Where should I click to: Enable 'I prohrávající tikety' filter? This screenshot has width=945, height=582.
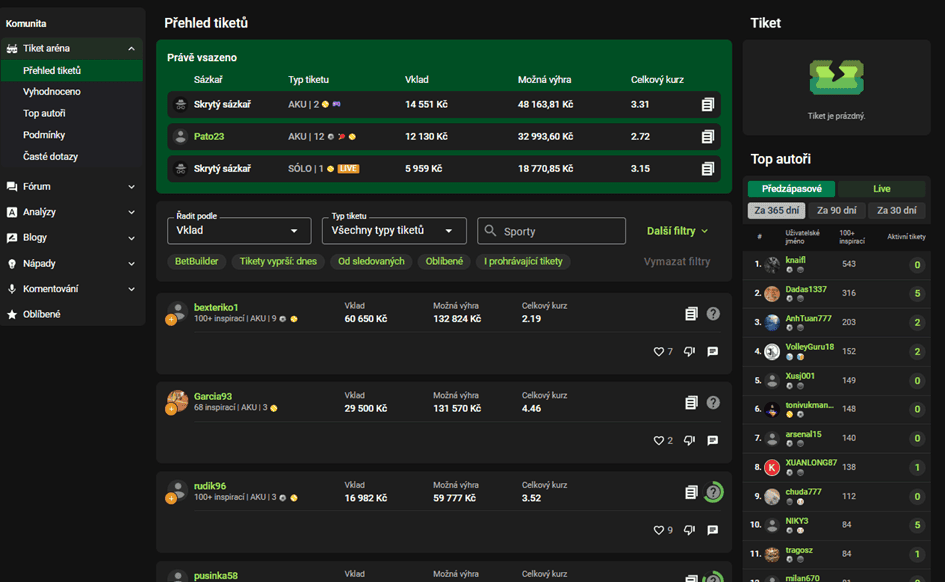(x=523, y=261)
